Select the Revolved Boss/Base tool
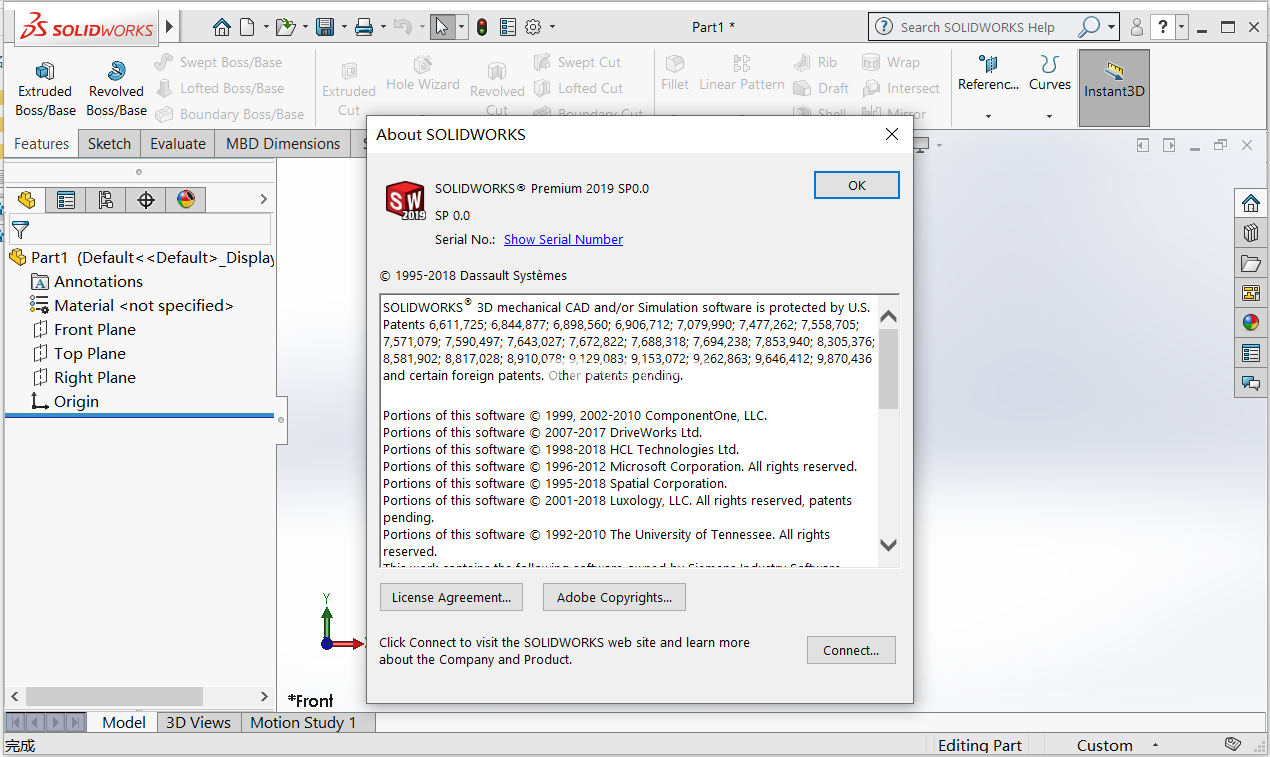The height and width of the screenshot is (757, 1270). [x=116, y=88]
